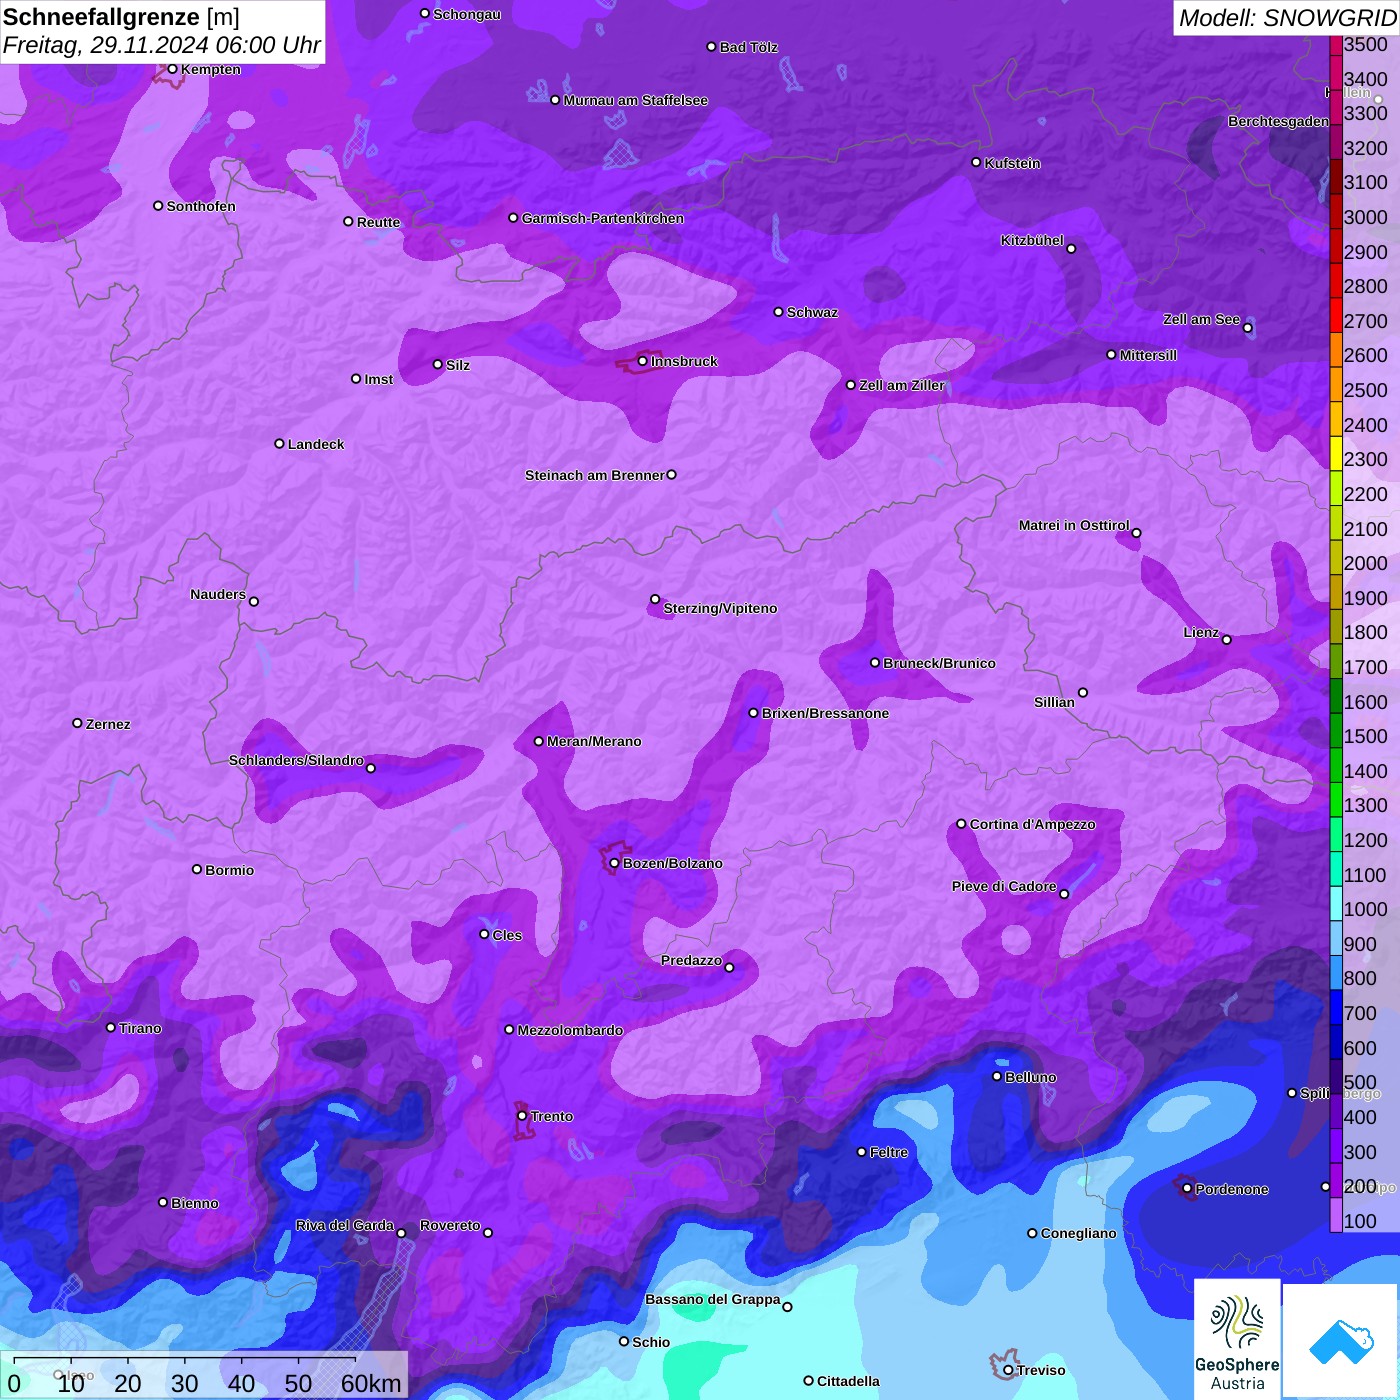The width and height of the screenshot is (1400, 1400).
Task: Click the Murnau am Staffelsee label
Action: tap(636, 100)
